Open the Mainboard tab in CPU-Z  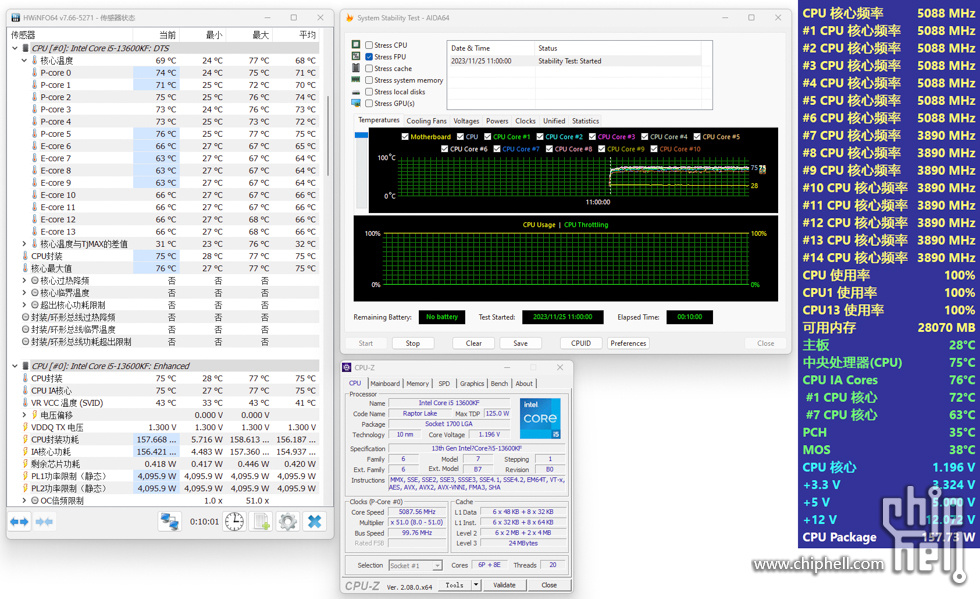(x=385, y=383)
